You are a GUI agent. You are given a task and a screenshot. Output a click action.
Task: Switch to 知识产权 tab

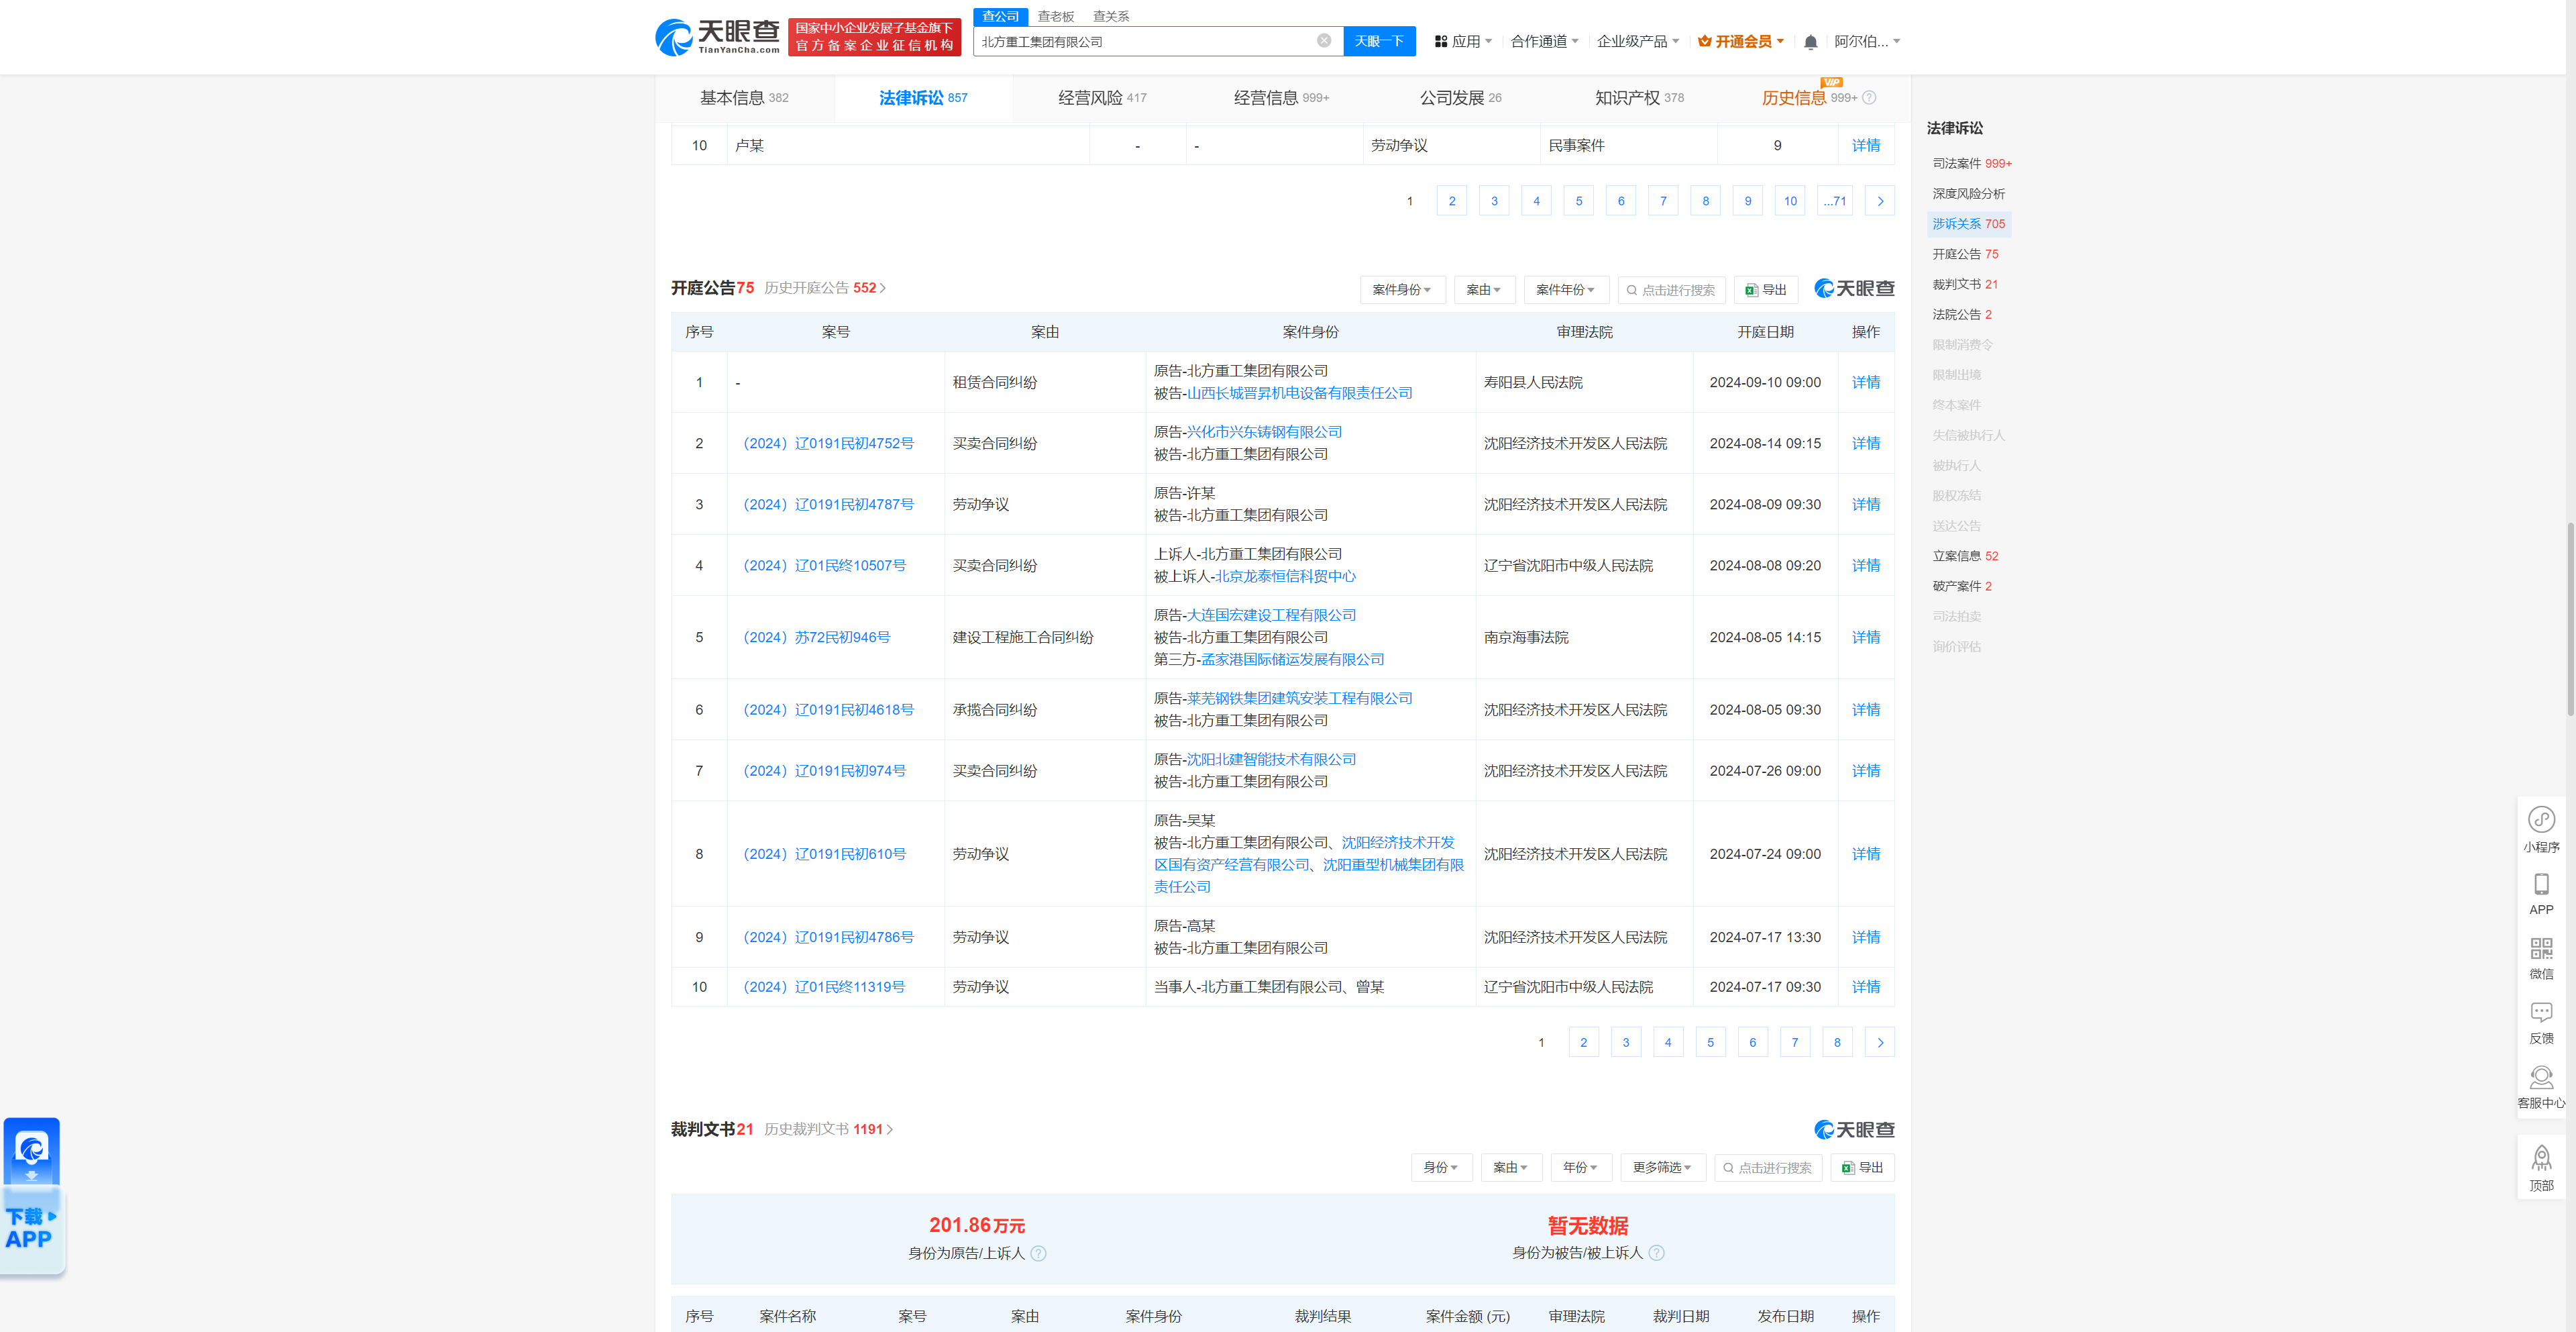(1639, 98)
